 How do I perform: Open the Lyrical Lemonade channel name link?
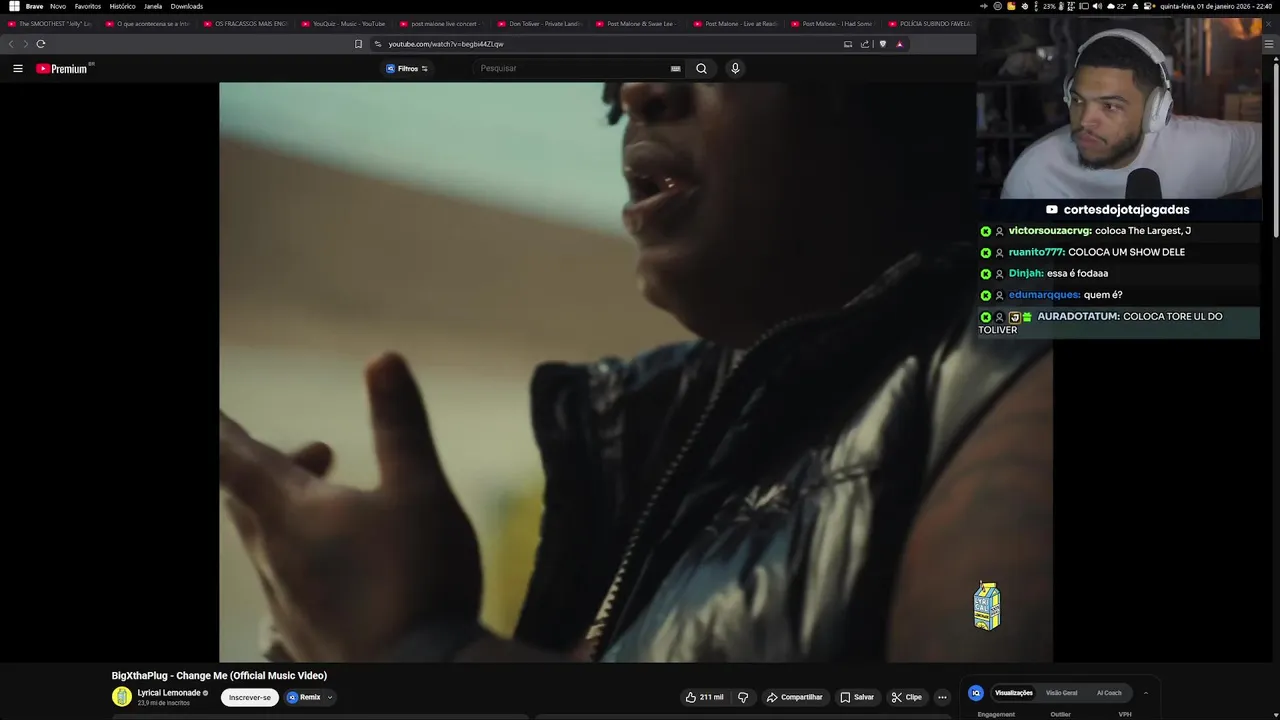click(x=169, y=693)
